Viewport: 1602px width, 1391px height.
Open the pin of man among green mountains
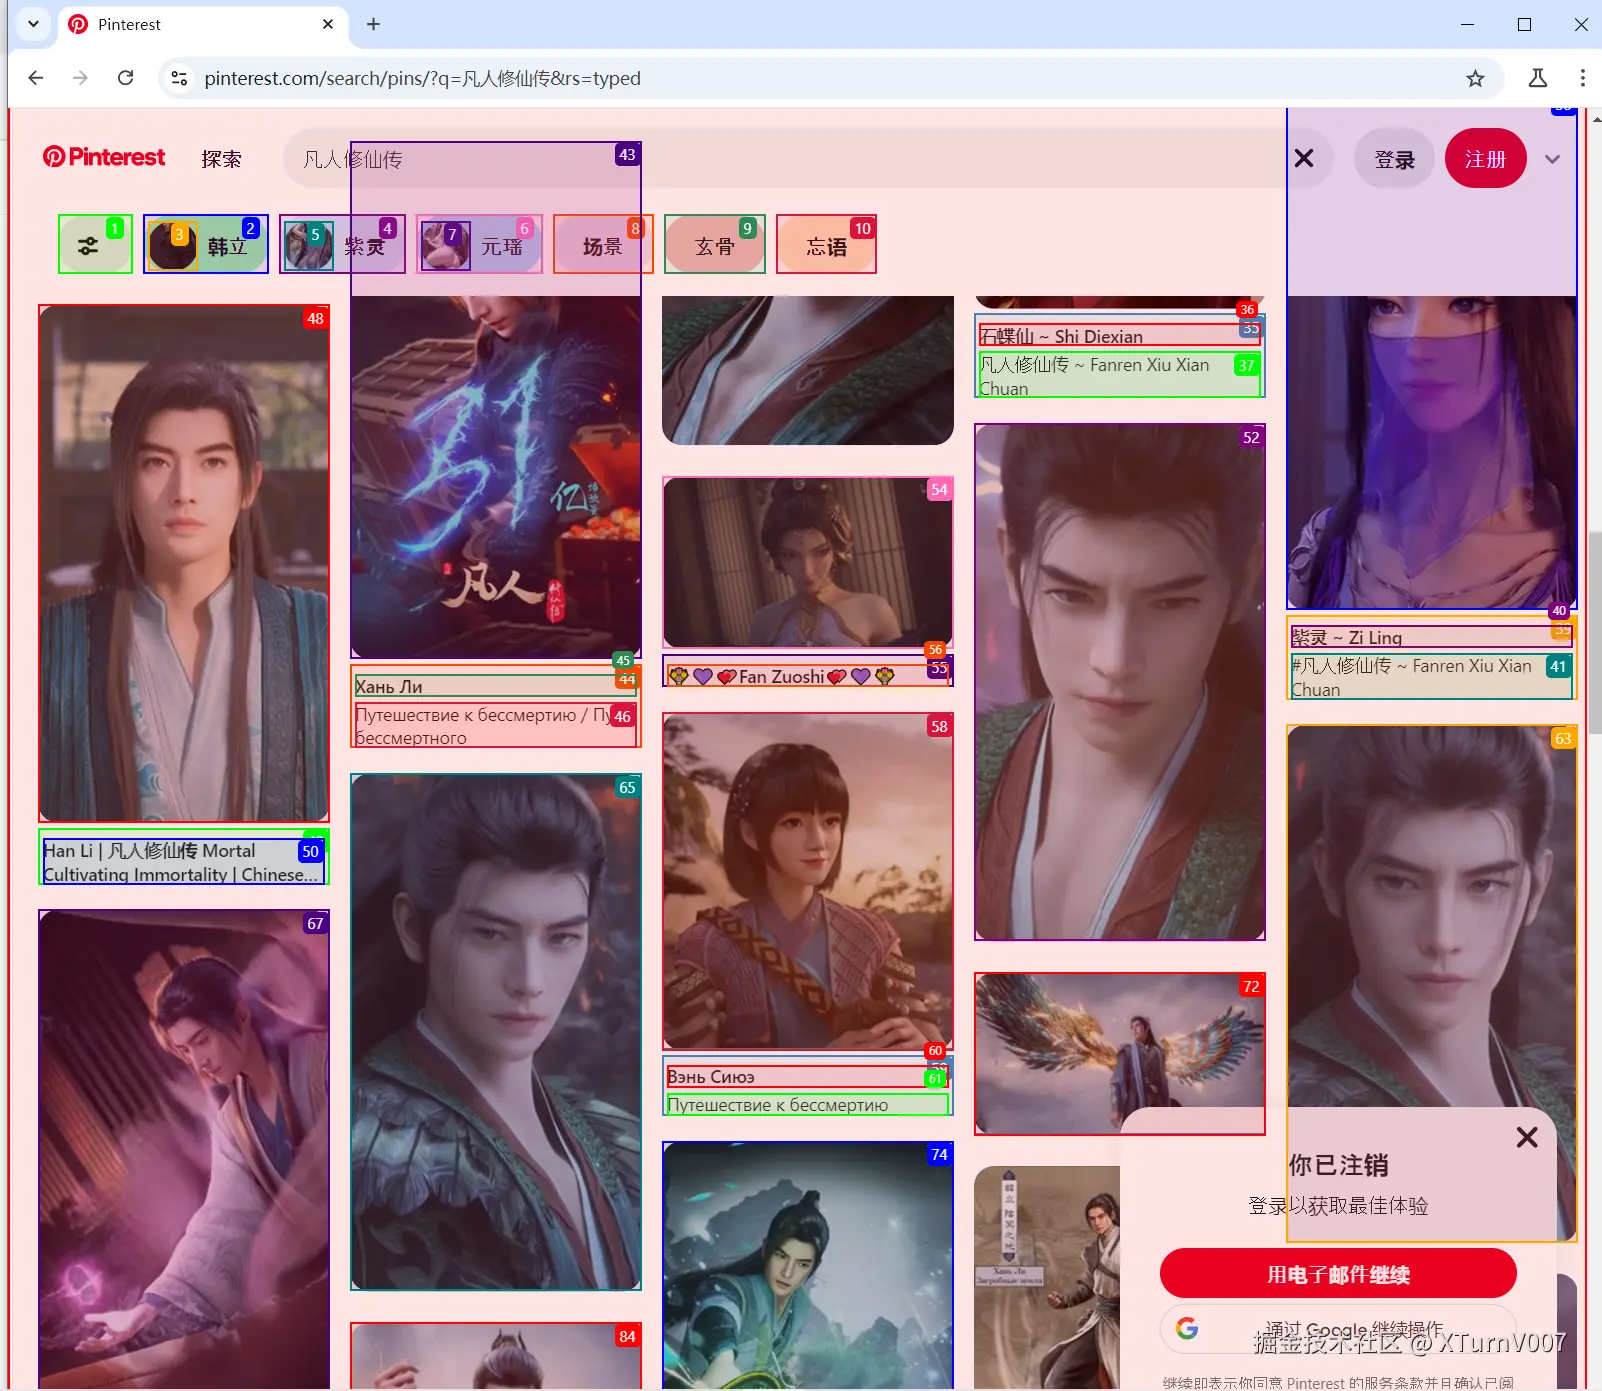click(808, 1265)
